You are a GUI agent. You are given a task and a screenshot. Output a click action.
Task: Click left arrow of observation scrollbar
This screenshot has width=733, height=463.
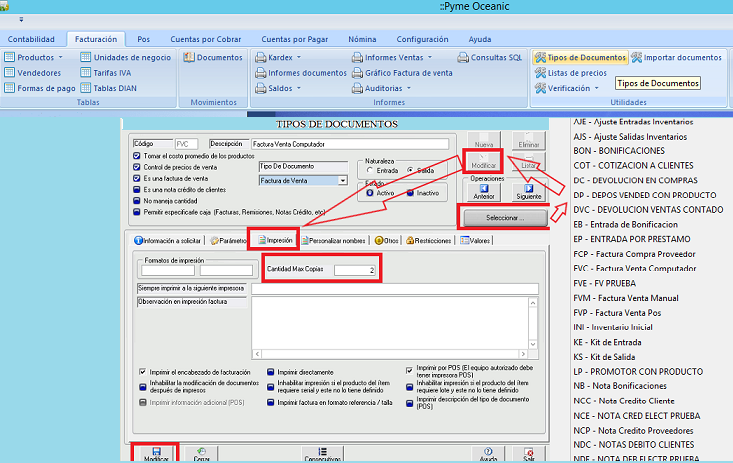click(x=257, y=354)
